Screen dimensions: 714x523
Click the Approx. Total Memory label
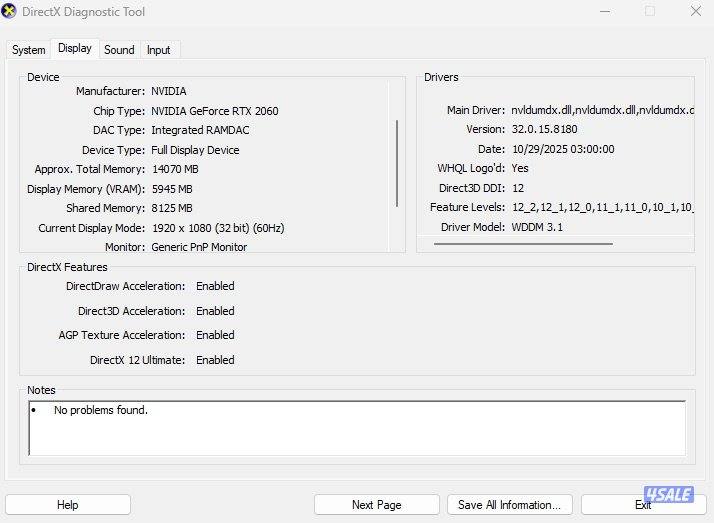click(x=90, y=169)
